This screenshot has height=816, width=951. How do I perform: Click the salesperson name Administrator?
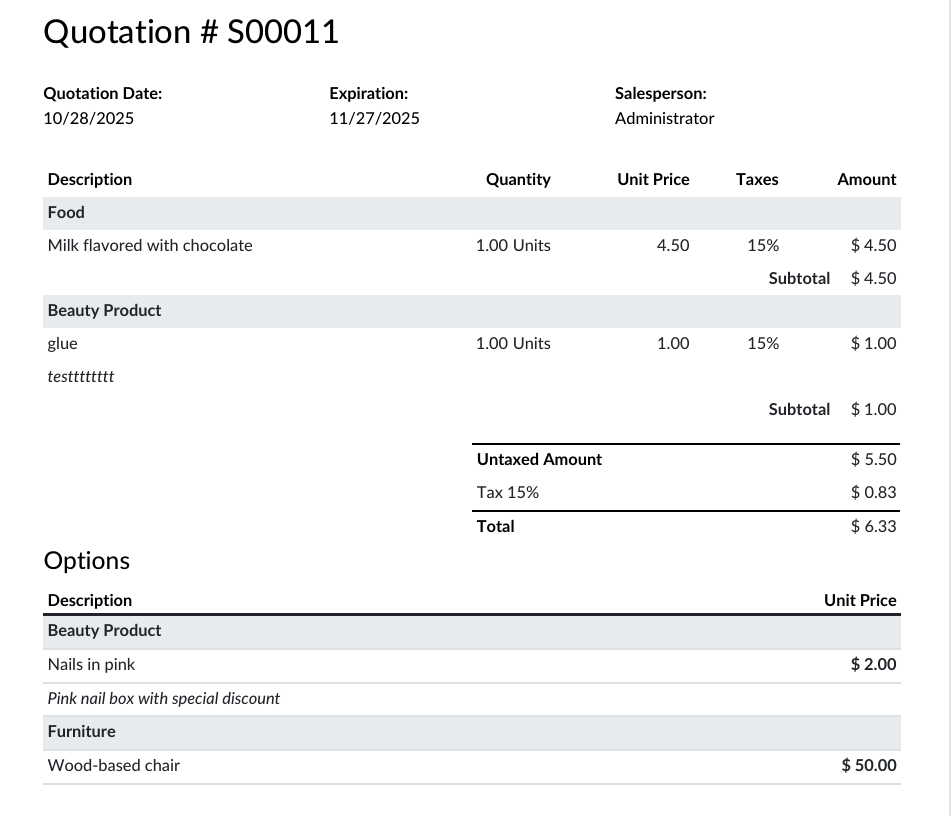tap(664, 118)
